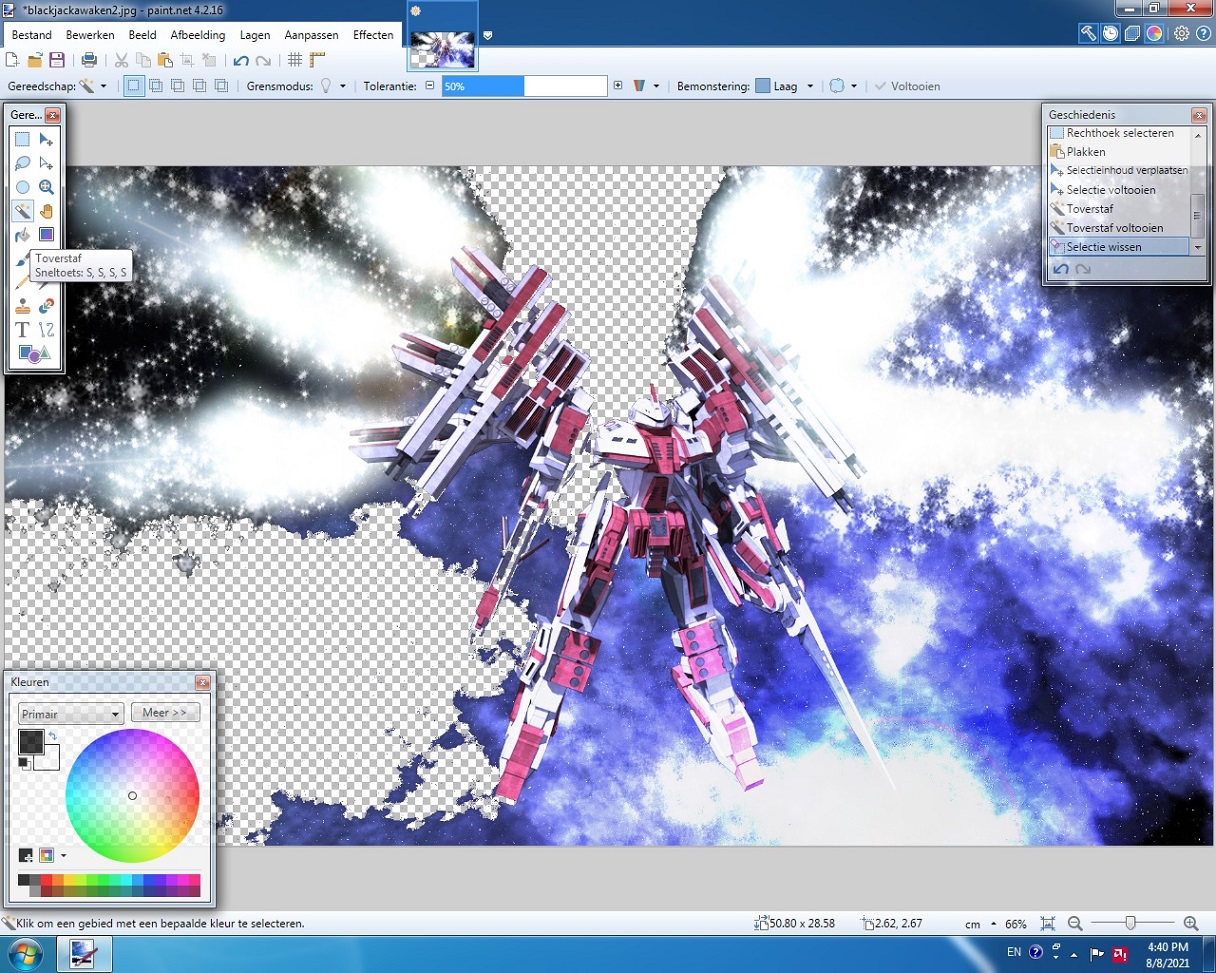Toggle the Colors window button at top right
Screen dimensions: 1216x973
pyautogui.click(x=1154, y=33)
